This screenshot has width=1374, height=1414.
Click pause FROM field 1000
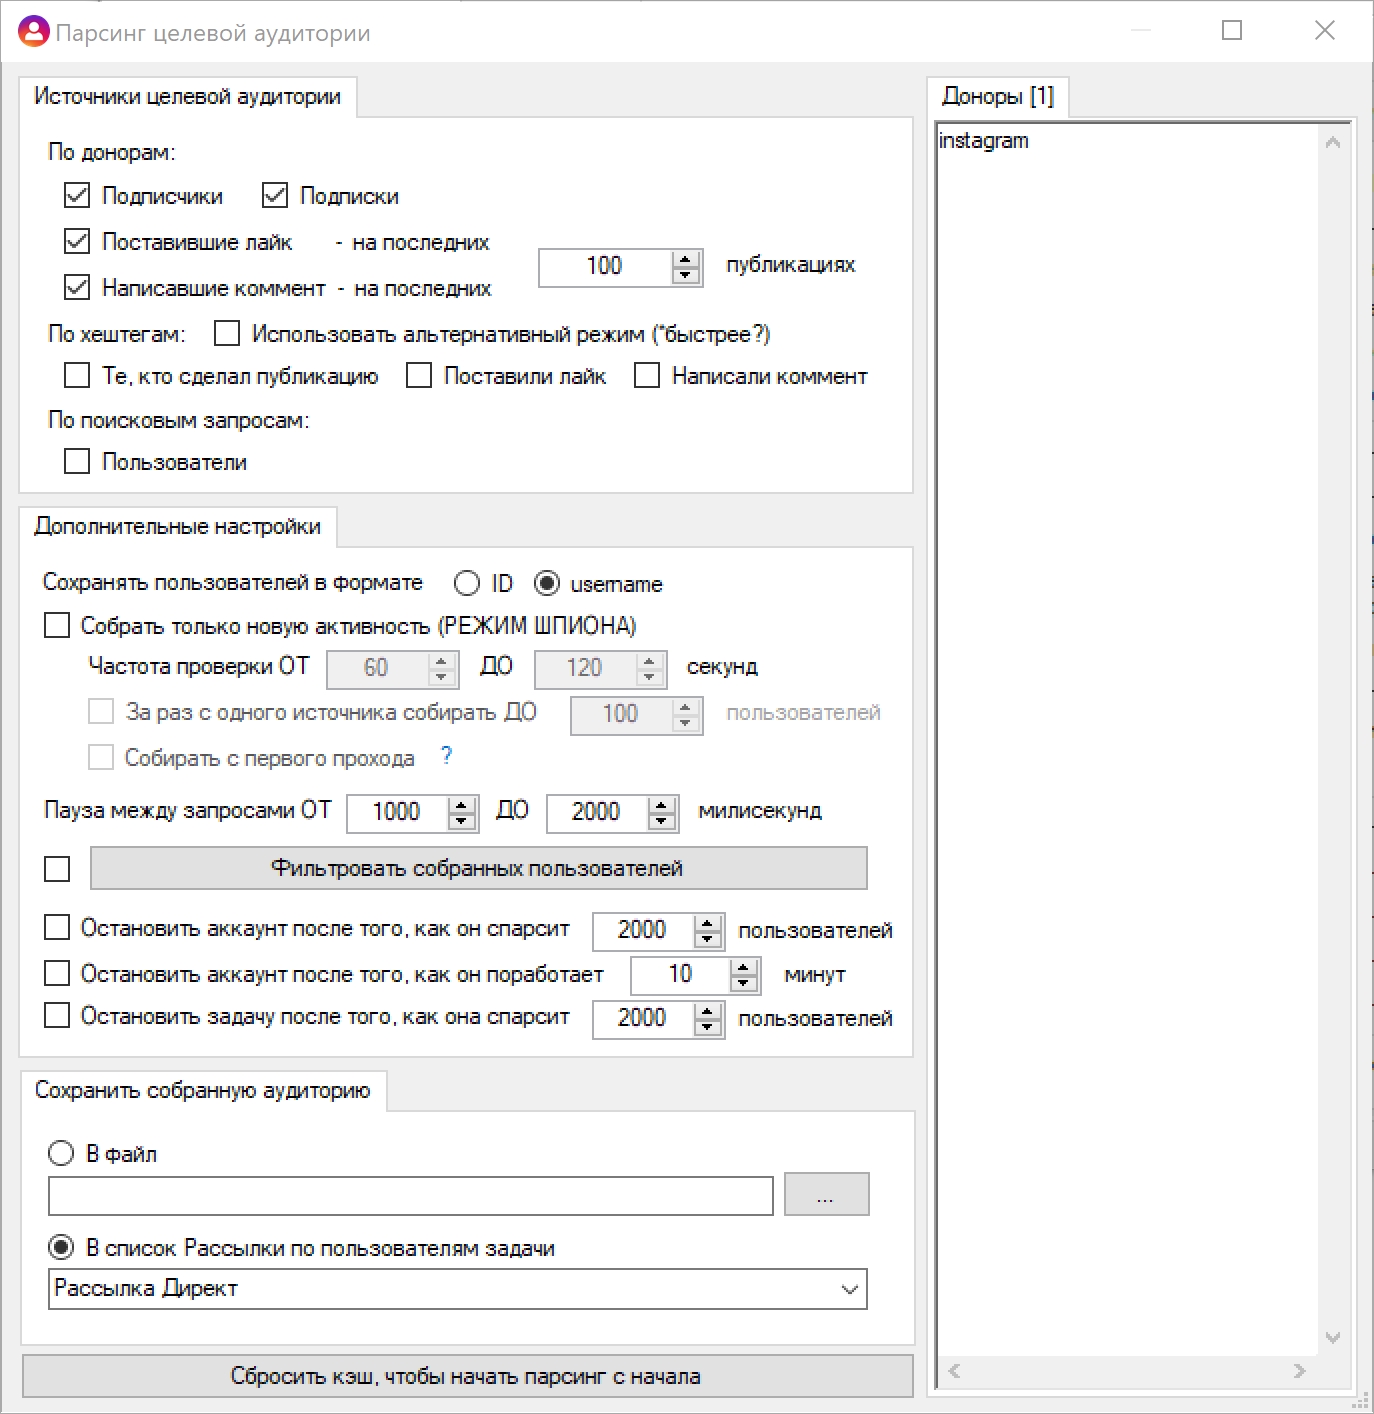[x=397, y=812]
